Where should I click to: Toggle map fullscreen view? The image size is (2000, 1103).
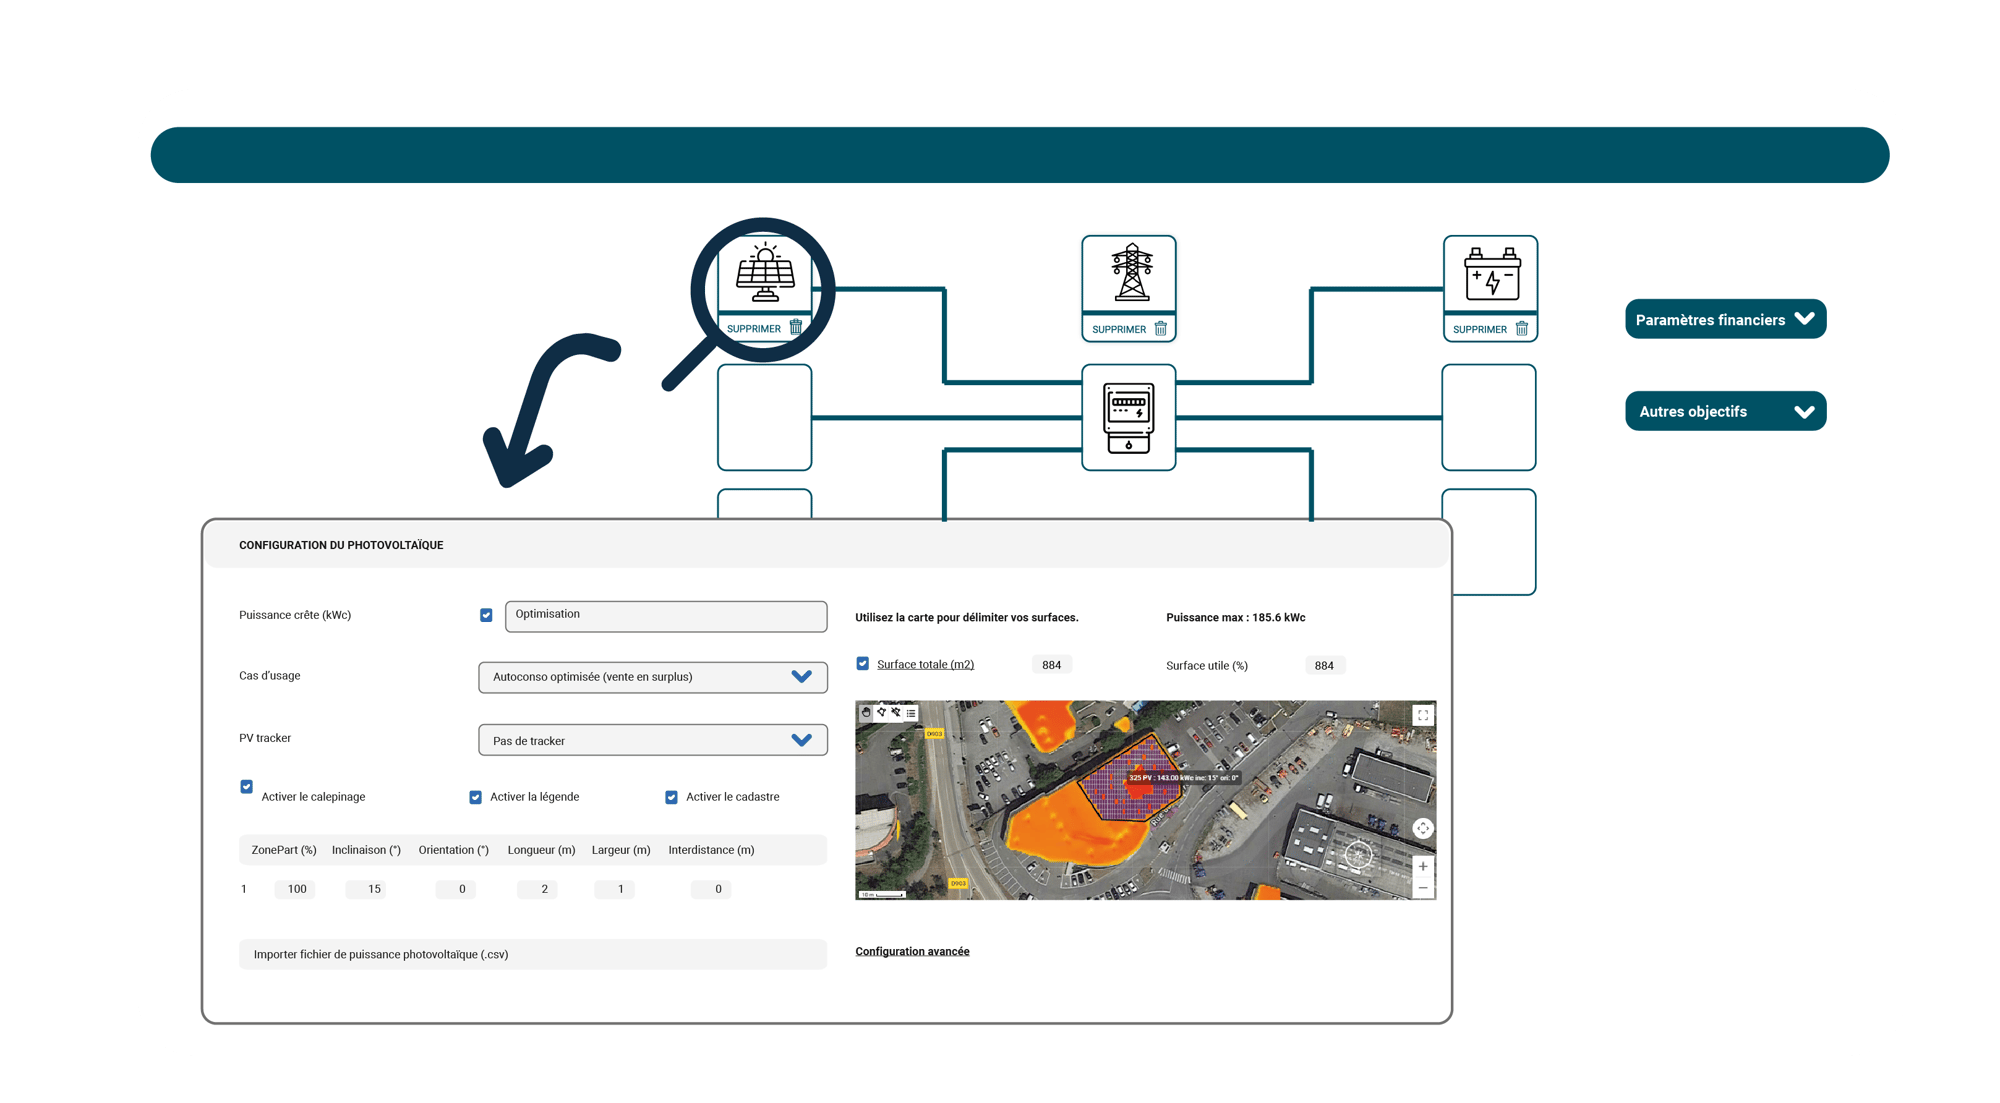pos(1422,715)
